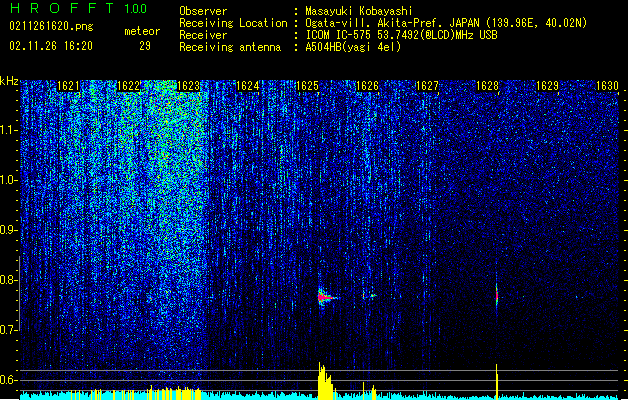Click observer name Masayuki Kobayashi

(359, 11)
